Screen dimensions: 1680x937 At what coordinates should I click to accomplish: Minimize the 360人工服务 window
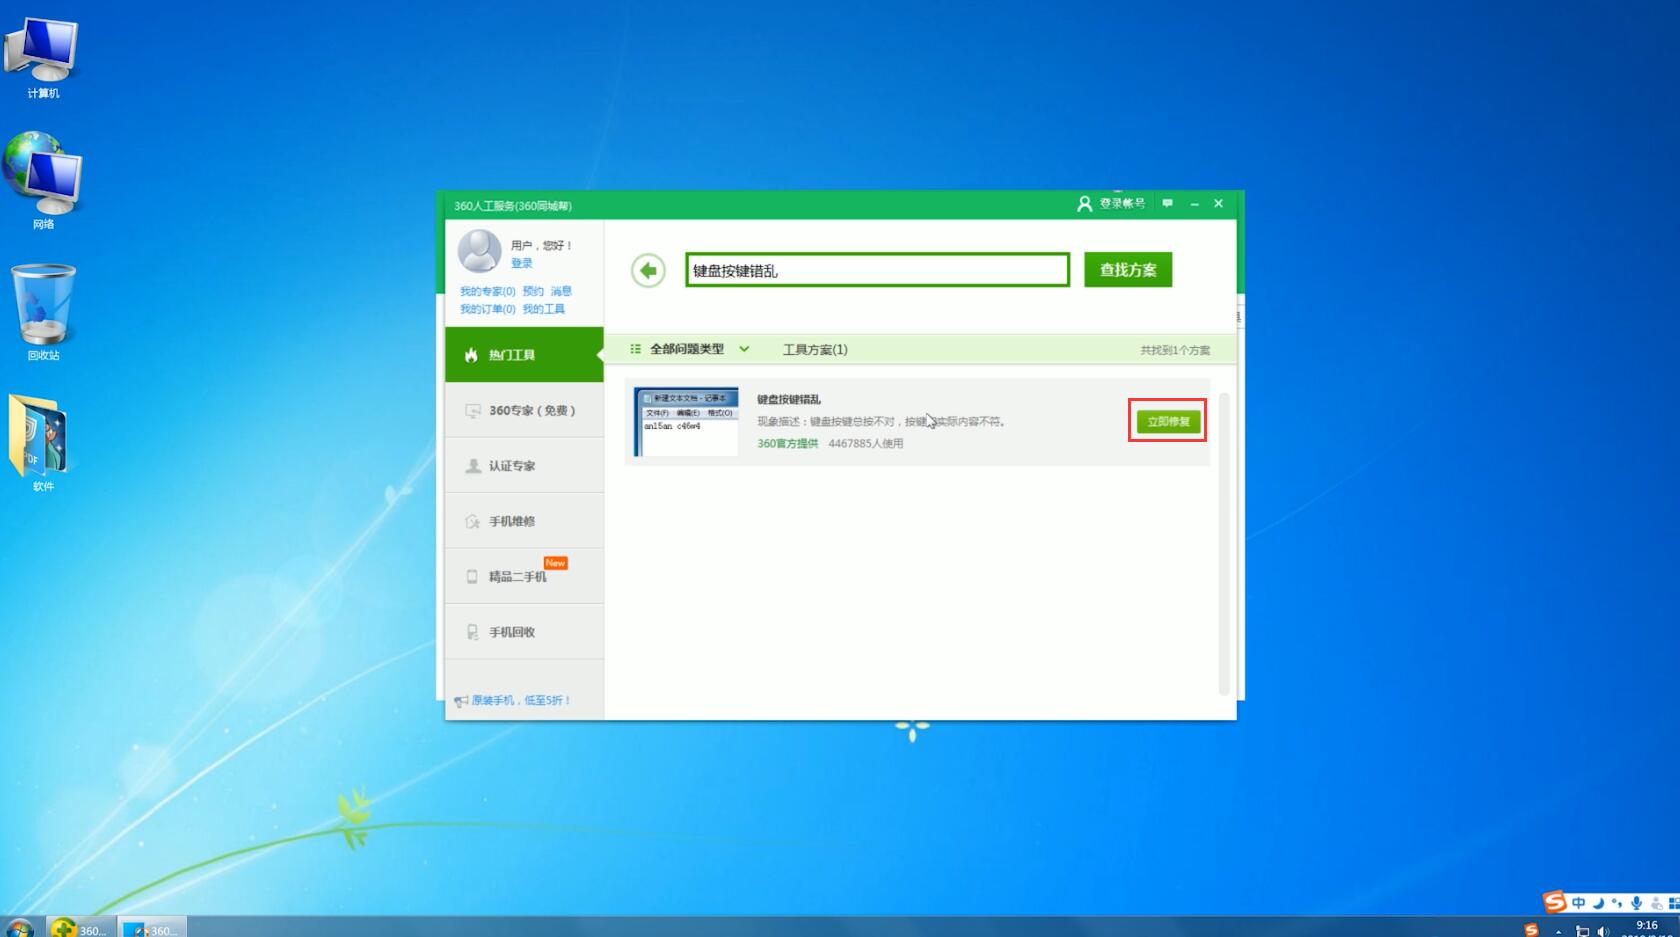1194,204
